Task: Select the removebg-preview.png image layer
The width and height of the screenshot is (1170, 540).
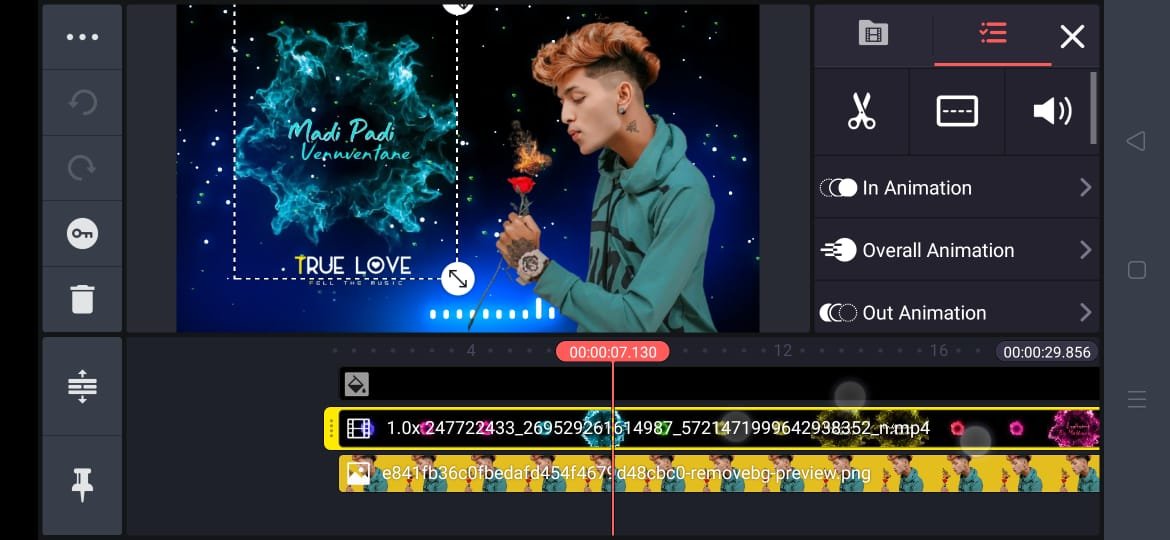Action: (718, 473)
